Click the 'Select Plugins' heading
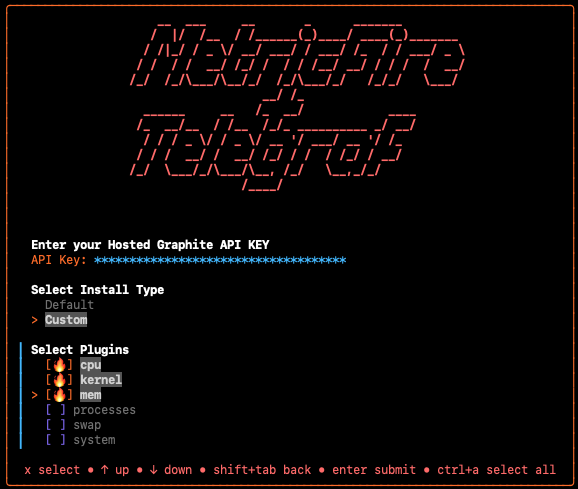Viewport: 578px width, 489px height. [x=80, y=350]
